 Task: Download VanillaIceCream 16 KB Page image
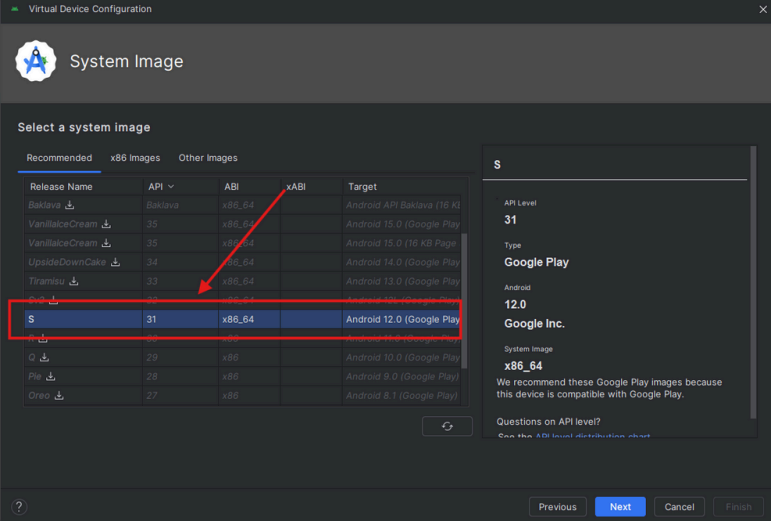[x=106, y=243]
